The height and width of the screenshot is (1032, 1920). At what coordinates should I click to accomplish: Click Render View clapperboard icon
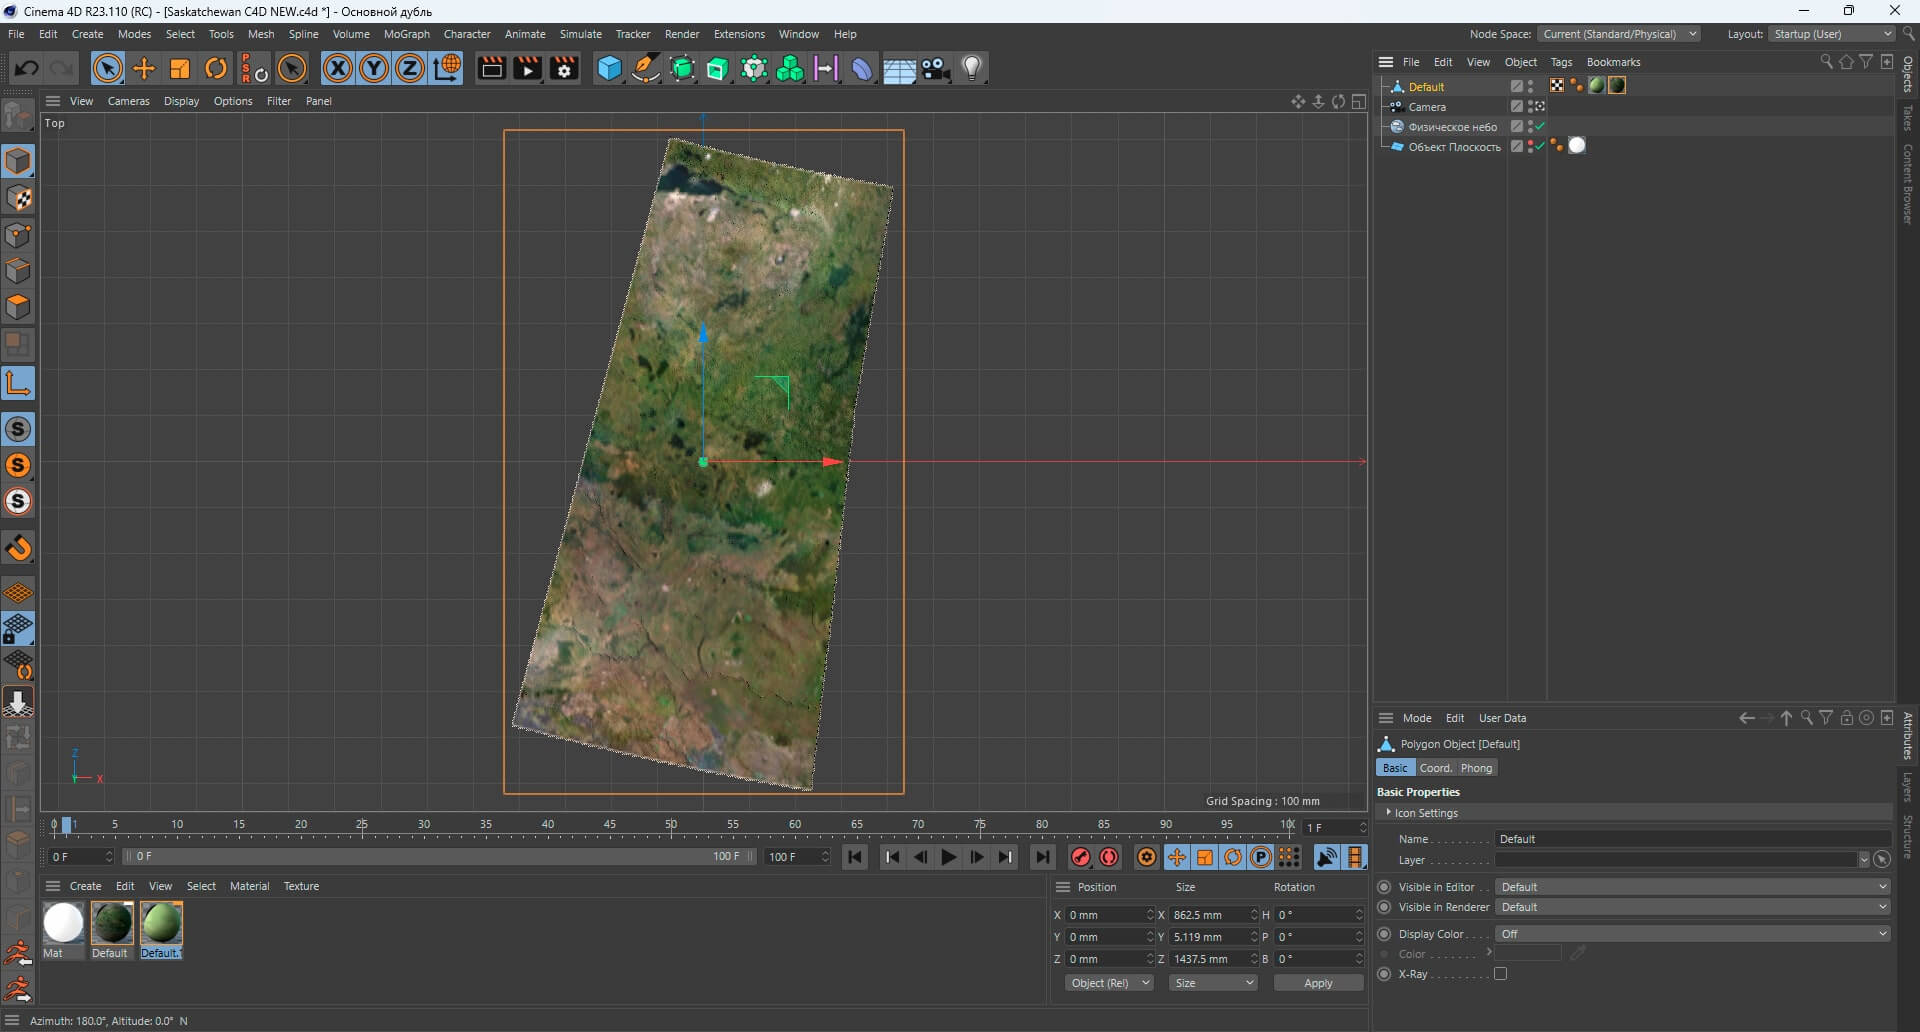pyautogui.click(x=491, y=68)
